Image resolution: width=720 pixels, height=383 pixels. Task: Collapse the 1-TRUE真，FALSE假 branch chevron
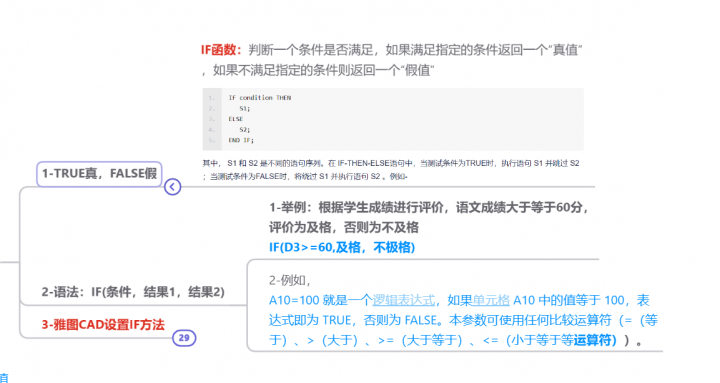coord(173,186)
